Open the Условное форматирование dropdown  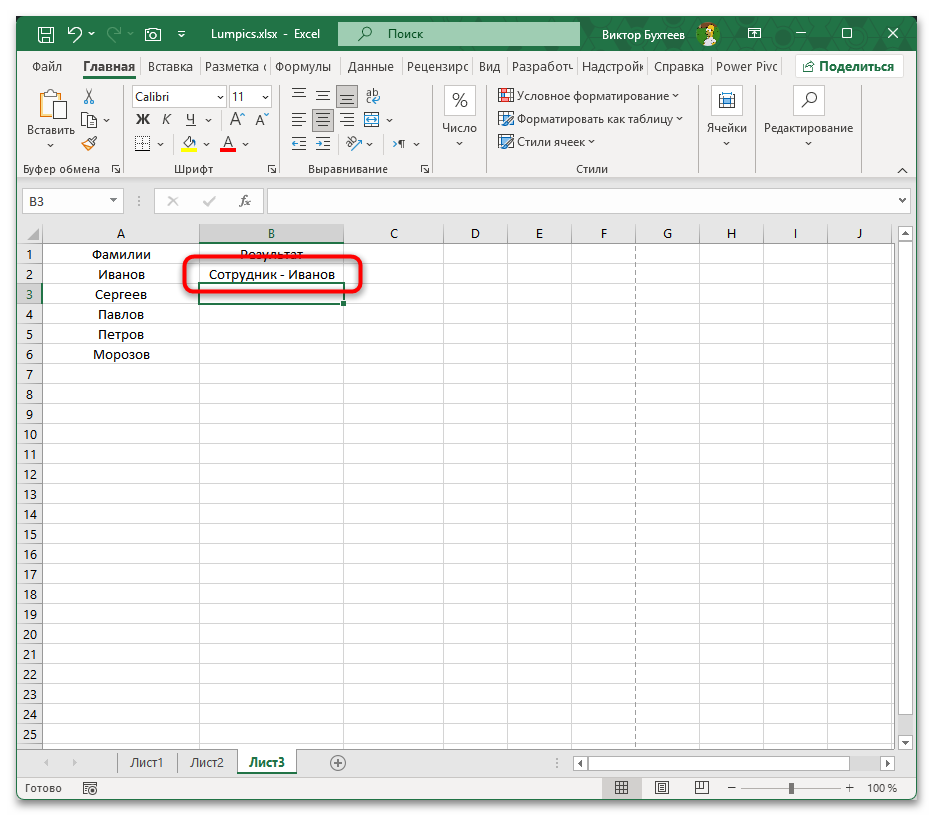point(589,96)
